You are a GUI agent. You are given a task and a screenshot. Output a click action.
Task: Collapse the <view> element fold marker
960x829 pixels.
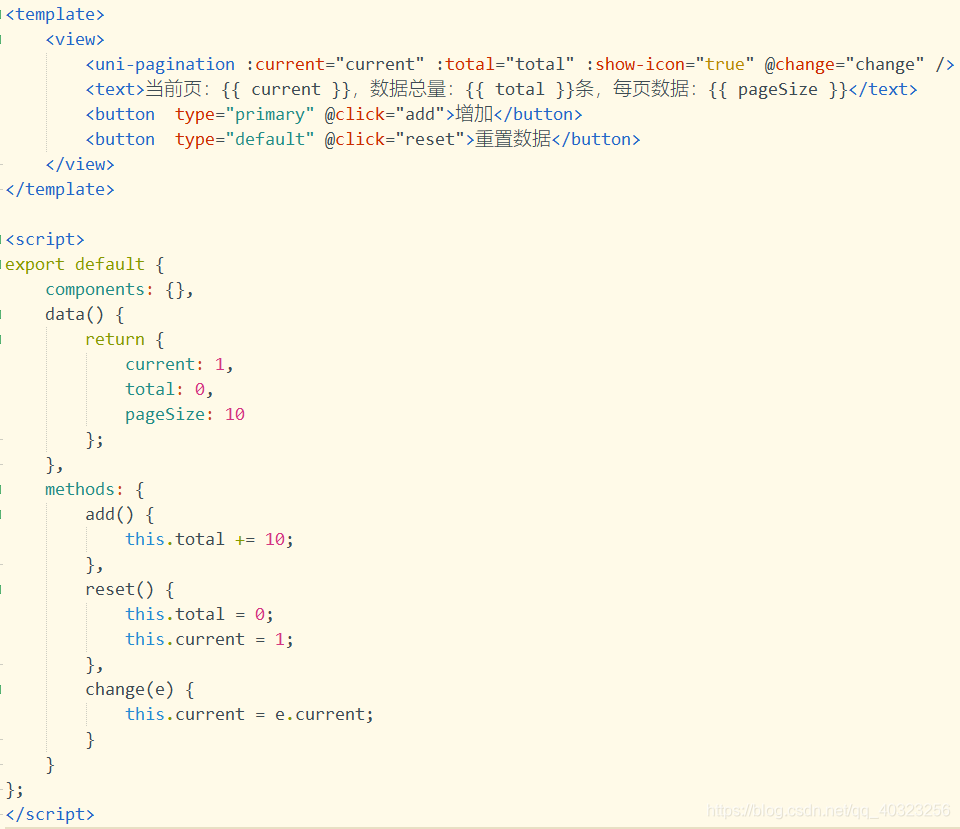pyautogui.click(x=3, y=39)
